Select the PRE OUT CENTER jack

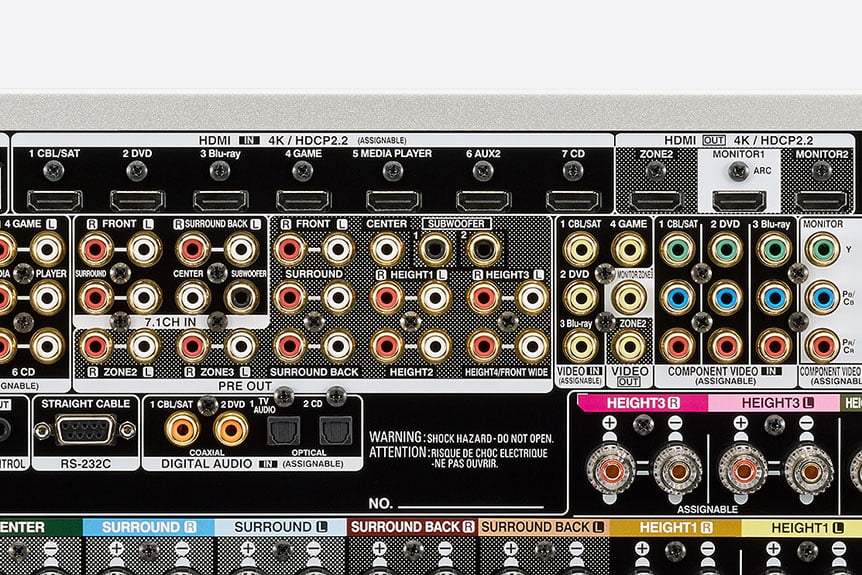(x=386, y=249)
